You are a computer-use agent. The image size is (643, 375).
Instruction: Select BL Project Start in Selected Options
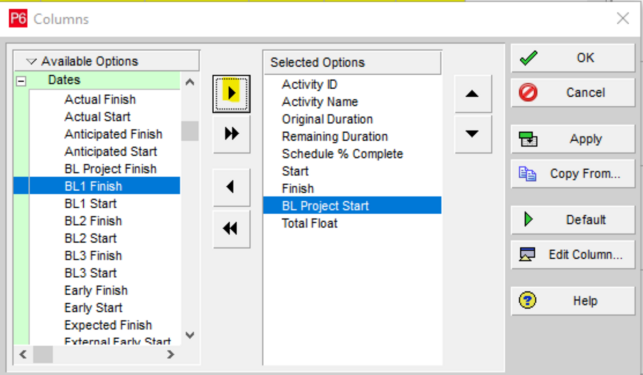coord(352,206)
